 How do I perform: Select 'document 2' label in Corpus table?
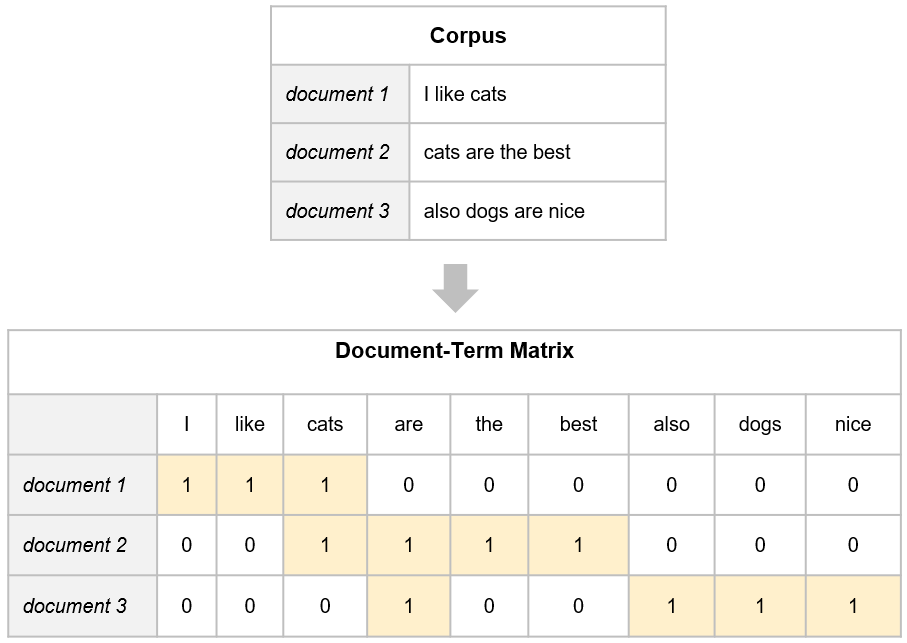click(339, 153)
